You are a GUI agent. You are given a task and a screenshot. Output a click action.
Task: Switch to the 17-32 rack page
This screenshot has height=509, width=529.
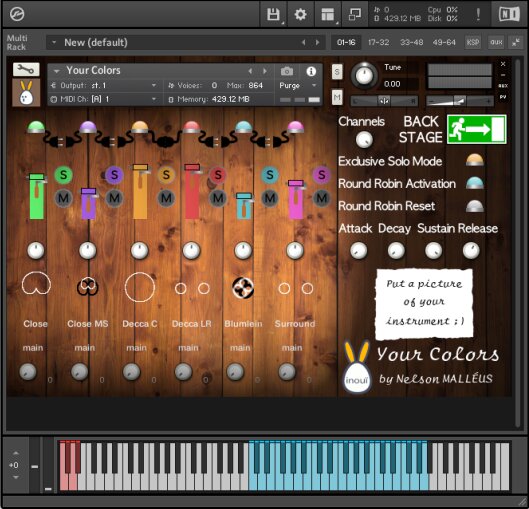[379, 42]
